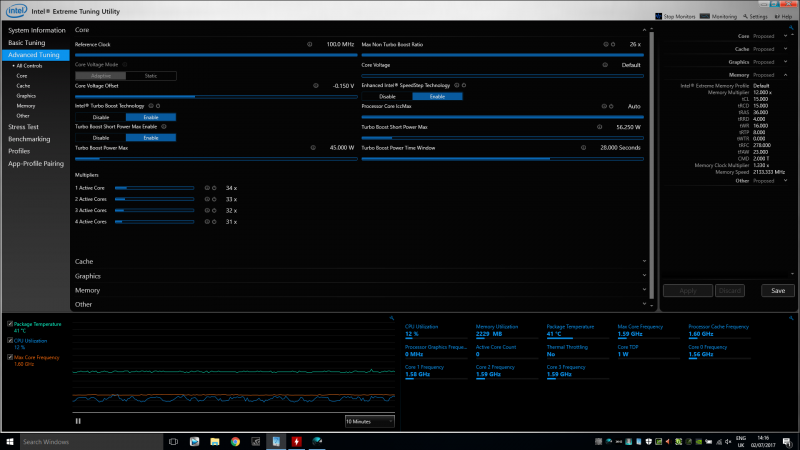Toggle the Max Core Frequency graph checkbox
Viewport: 800px width, 450px height.
(10, 357)
